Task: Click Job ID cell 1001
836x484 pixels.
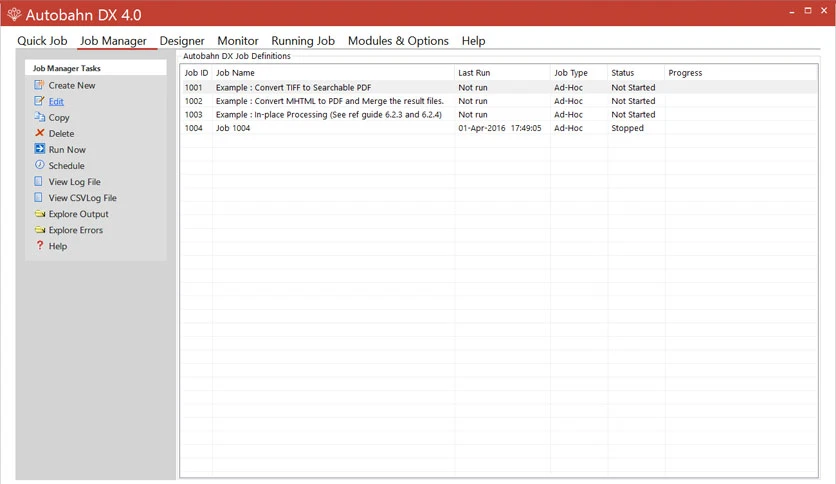Action: tap(194, 87)
